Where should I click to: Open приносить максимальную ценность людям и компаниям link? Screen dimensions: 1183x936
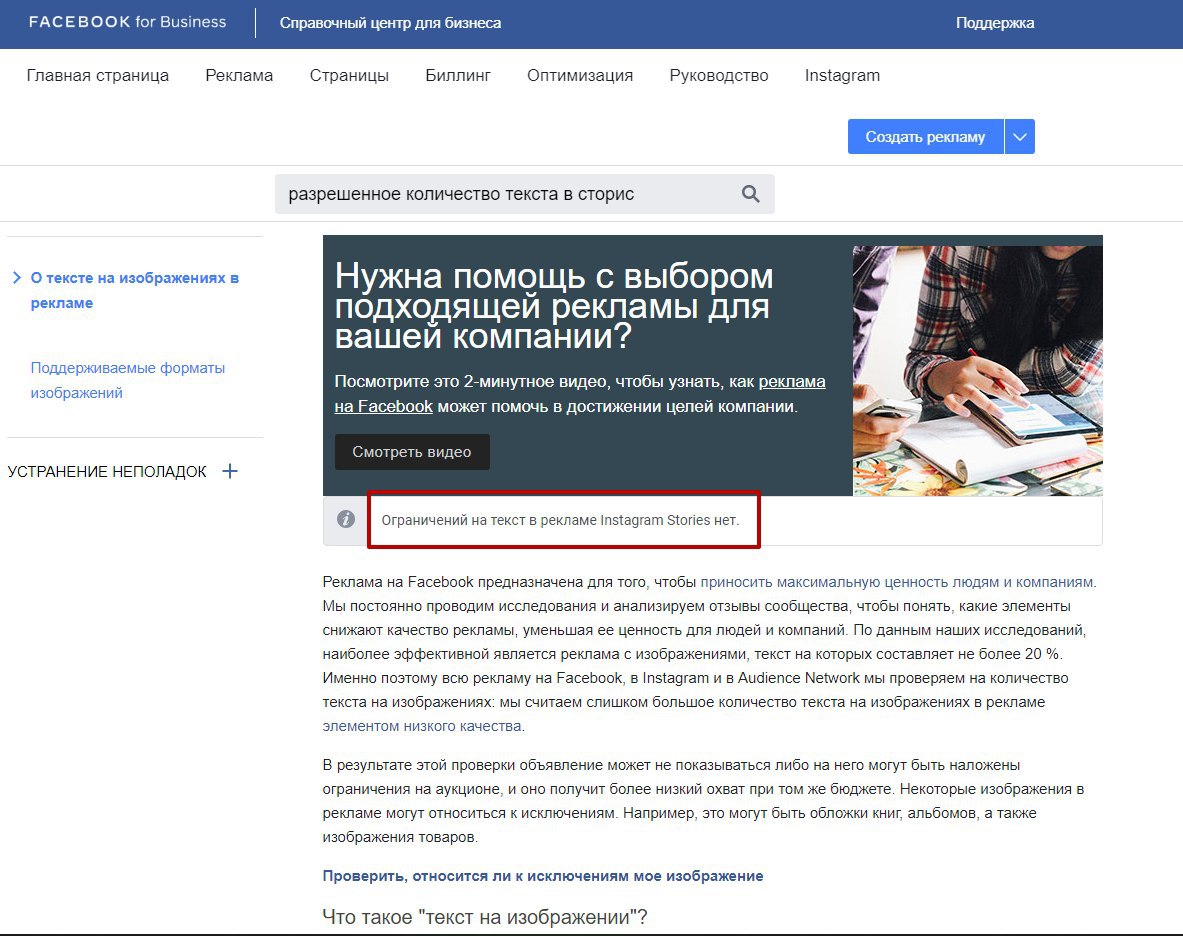[x=896, y=582]
